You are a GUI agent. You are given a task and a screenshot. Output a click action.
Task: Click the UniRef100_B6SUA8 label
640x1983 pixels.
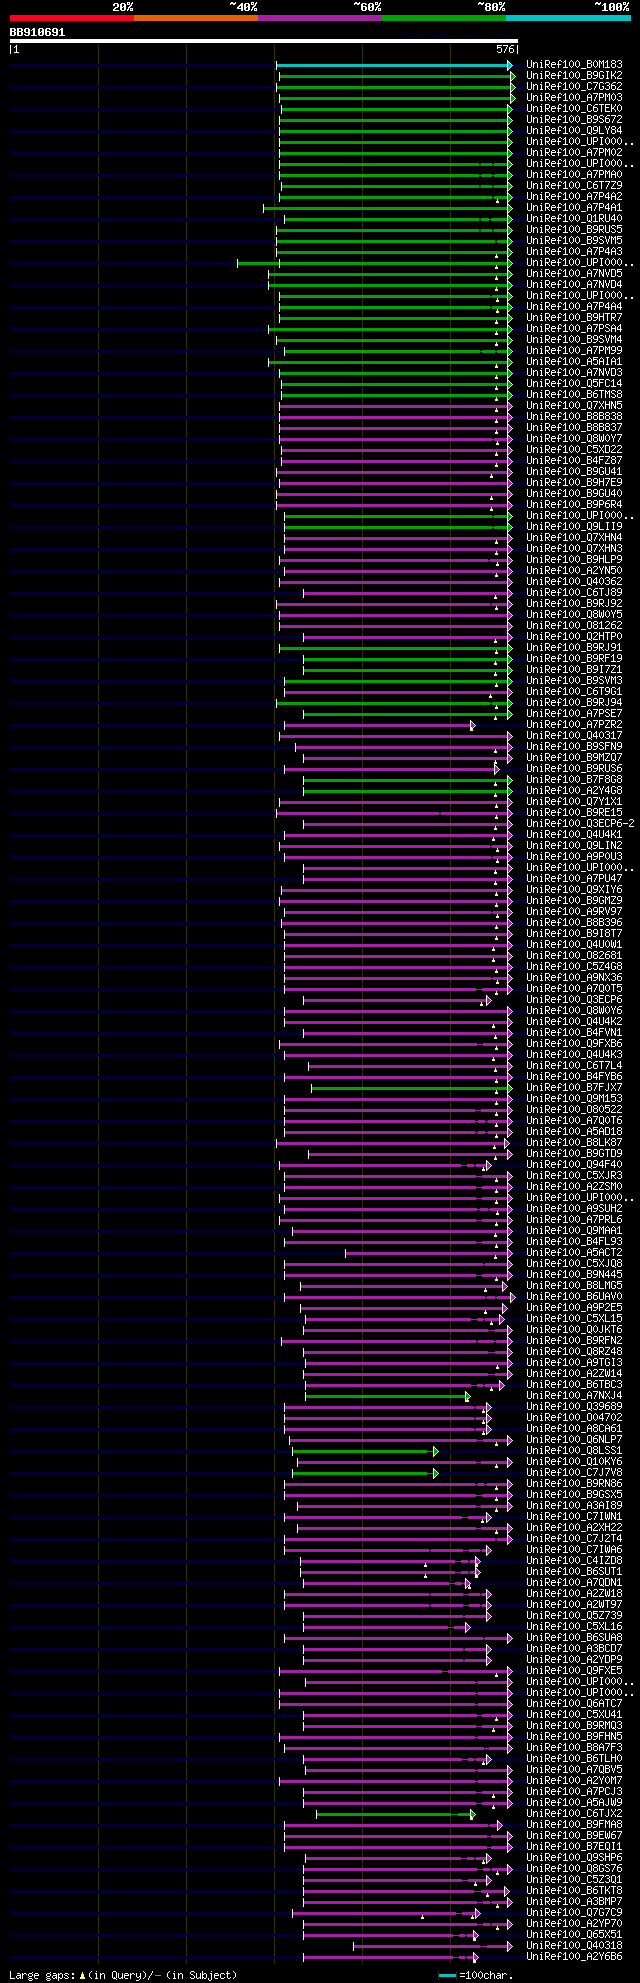point(574,1638)
